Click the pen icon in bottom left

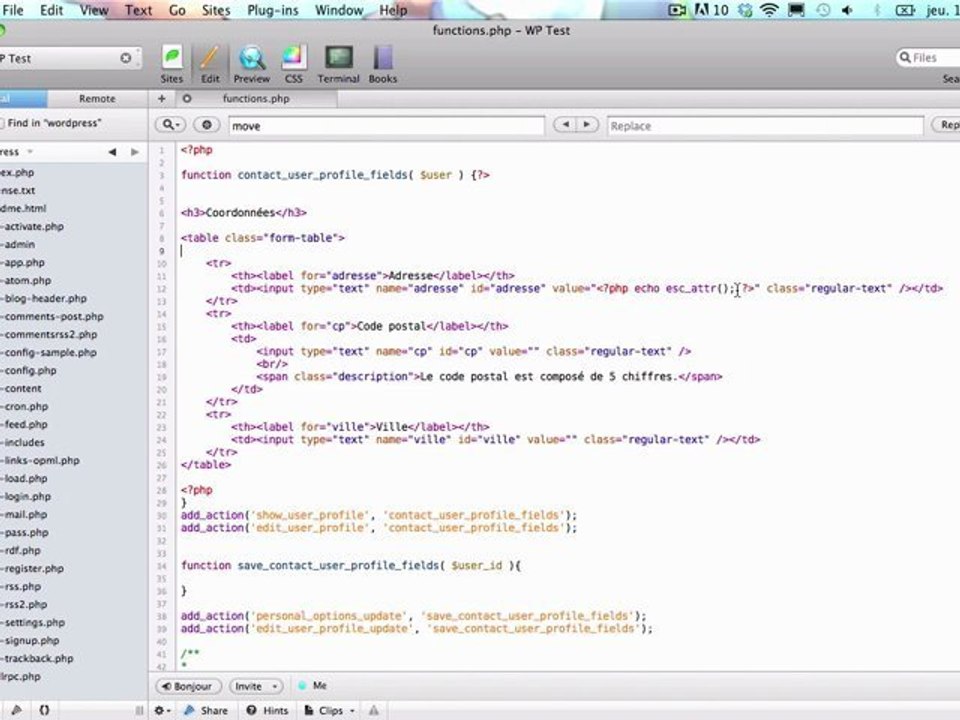17,710
